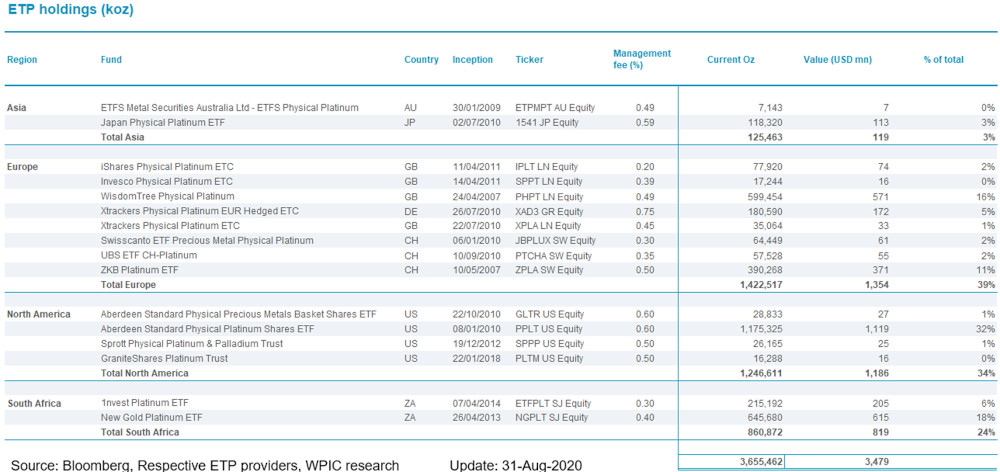Click ticker GLTR US Equity

550,314
